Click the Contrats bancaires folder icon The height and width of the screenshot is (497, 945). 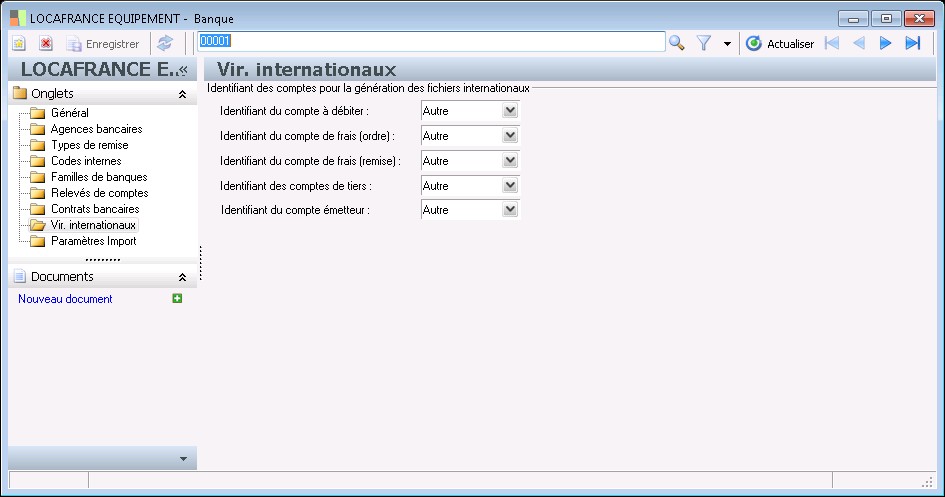click(x=37, y=209)
